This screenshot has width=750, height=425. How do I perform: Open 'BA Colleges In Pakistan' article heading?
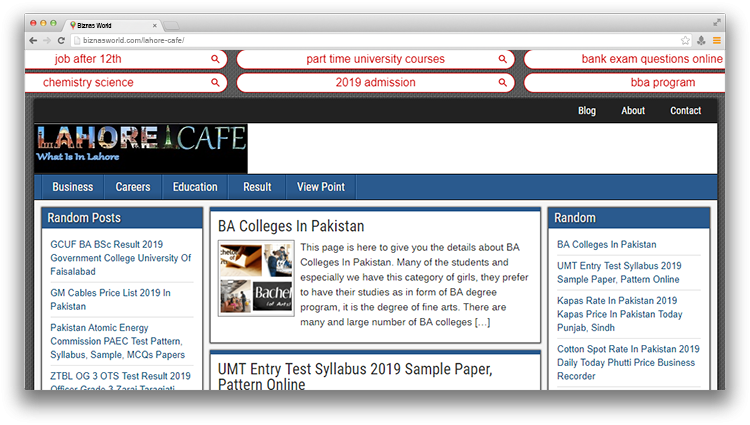(x=291, y=226)
